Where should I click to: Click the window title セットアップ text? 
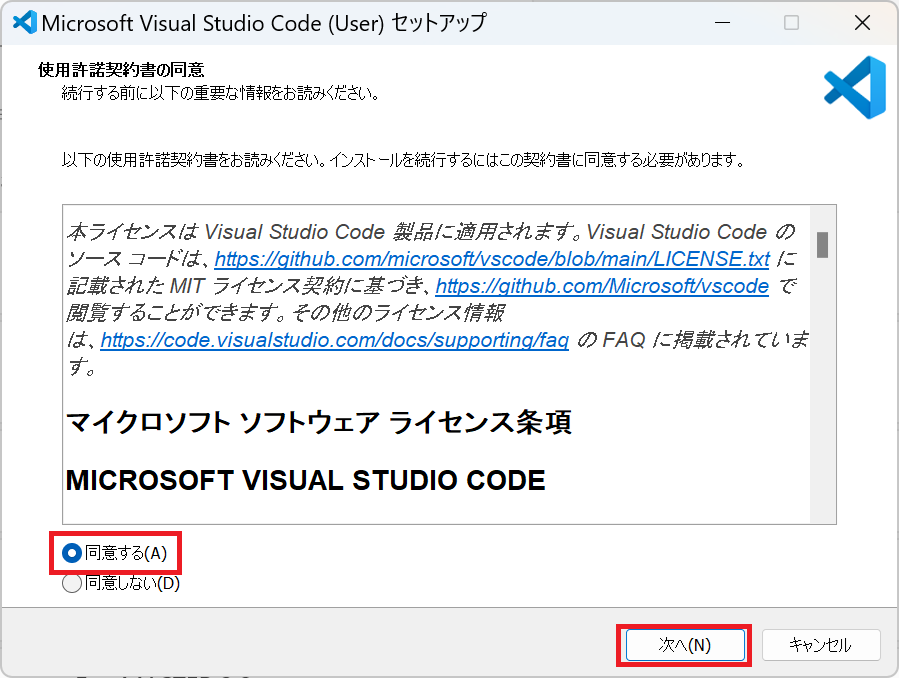coord(439,23)
